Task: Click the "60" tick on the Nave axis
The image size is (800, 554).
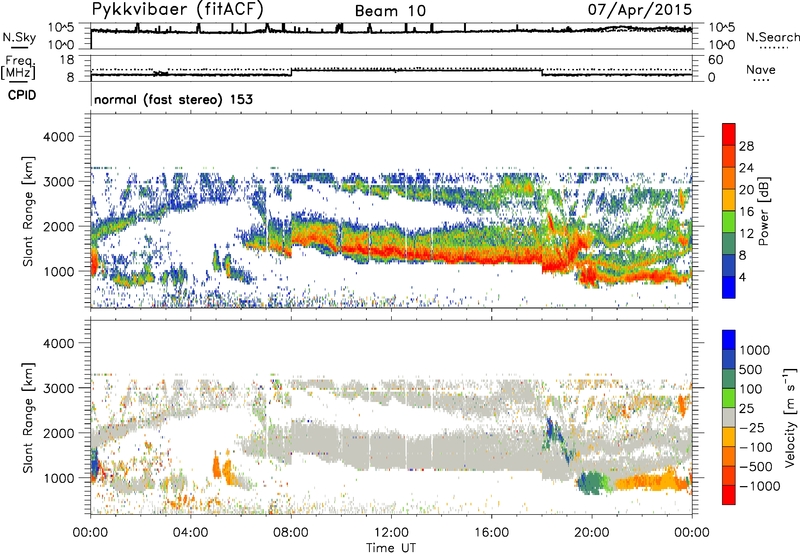Action: click(x=716, y=60)
